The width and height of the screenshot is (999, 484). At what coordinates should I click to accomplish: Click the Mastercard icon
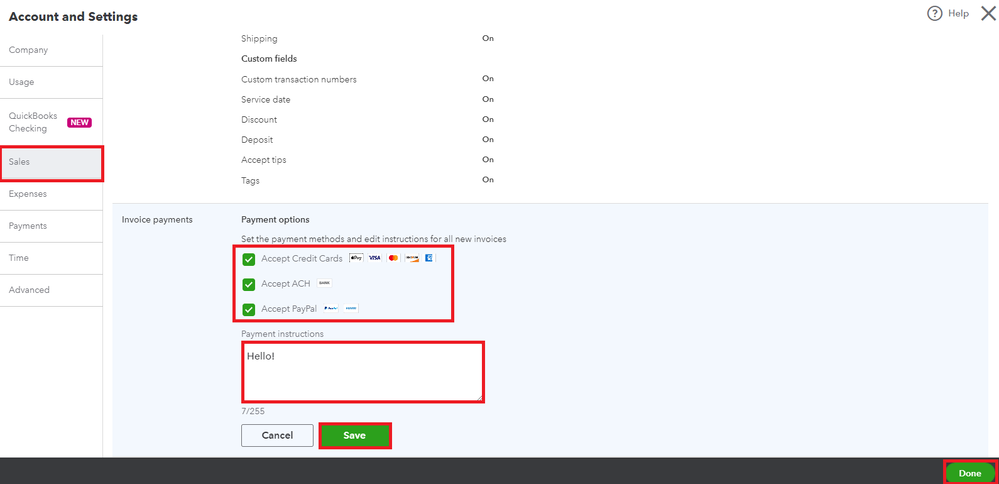[x=393, y=258]
